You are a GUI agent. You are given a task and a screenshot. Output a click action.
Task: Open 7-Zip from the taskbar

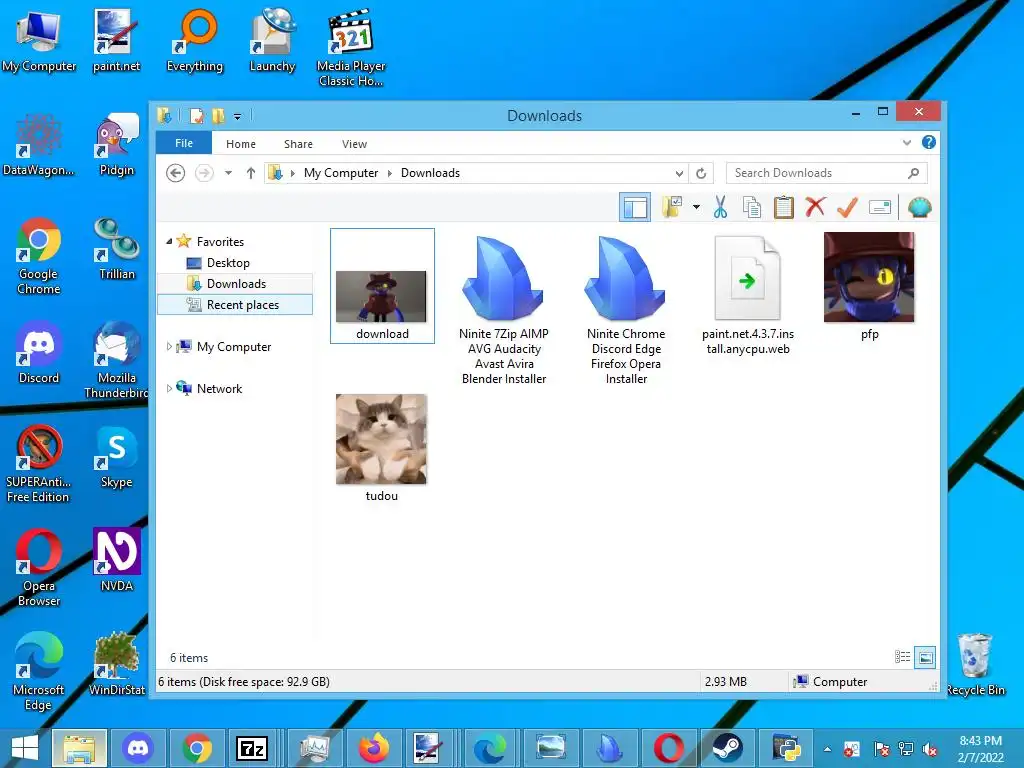pyautogui.click(x=252, y=748)
